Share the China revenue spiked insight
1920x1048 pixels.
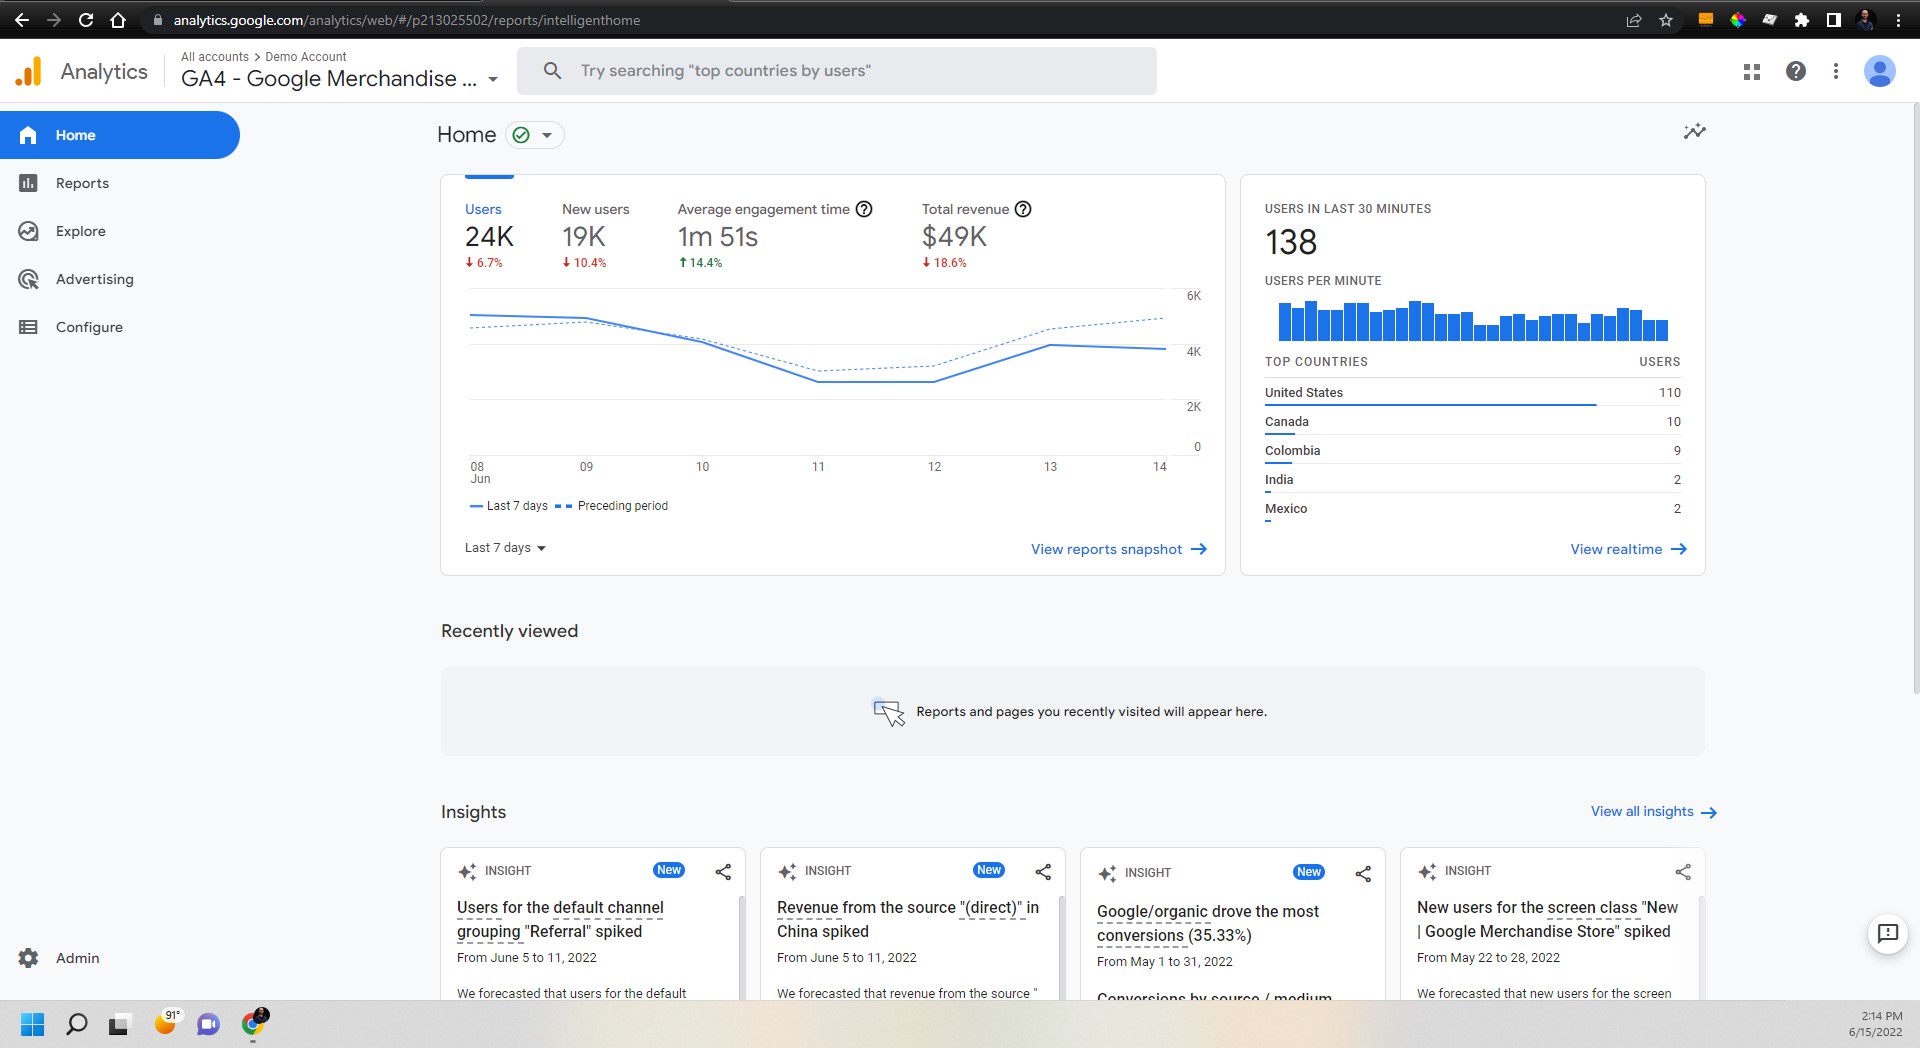1043,872
